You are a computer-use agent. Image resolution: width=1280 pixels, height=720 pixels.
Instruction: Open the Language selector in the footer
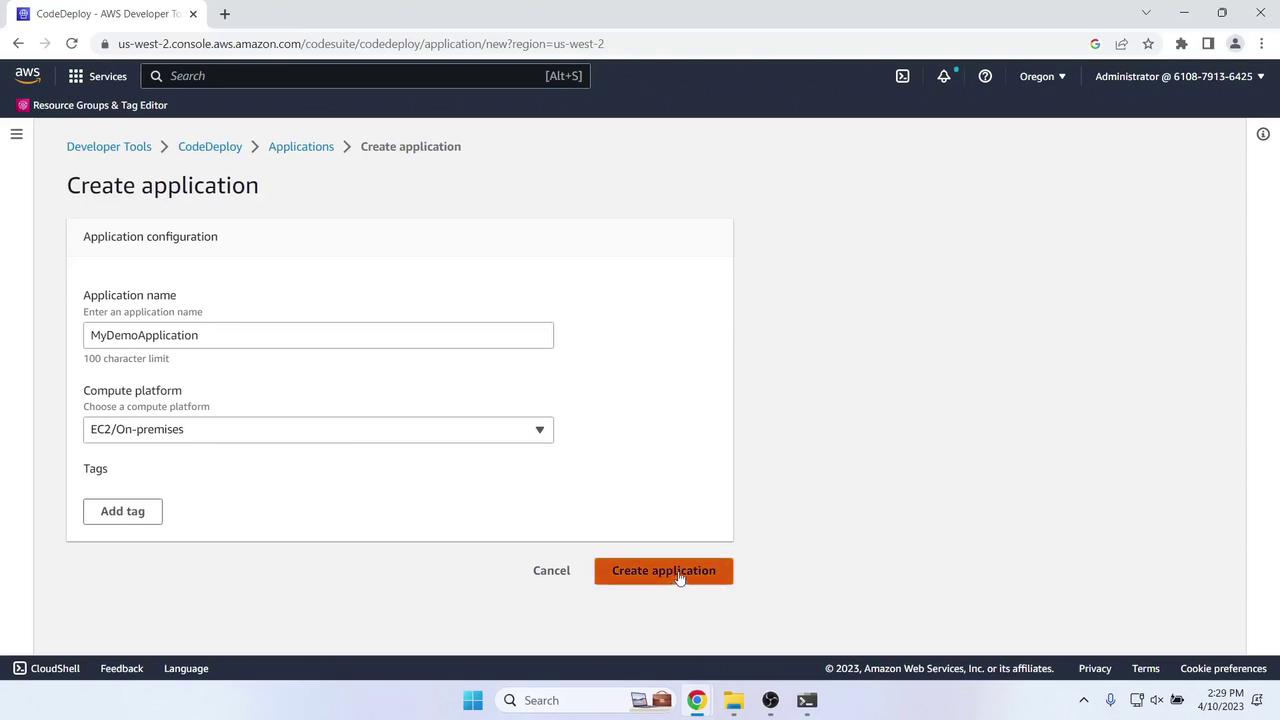tap(186, 668)
